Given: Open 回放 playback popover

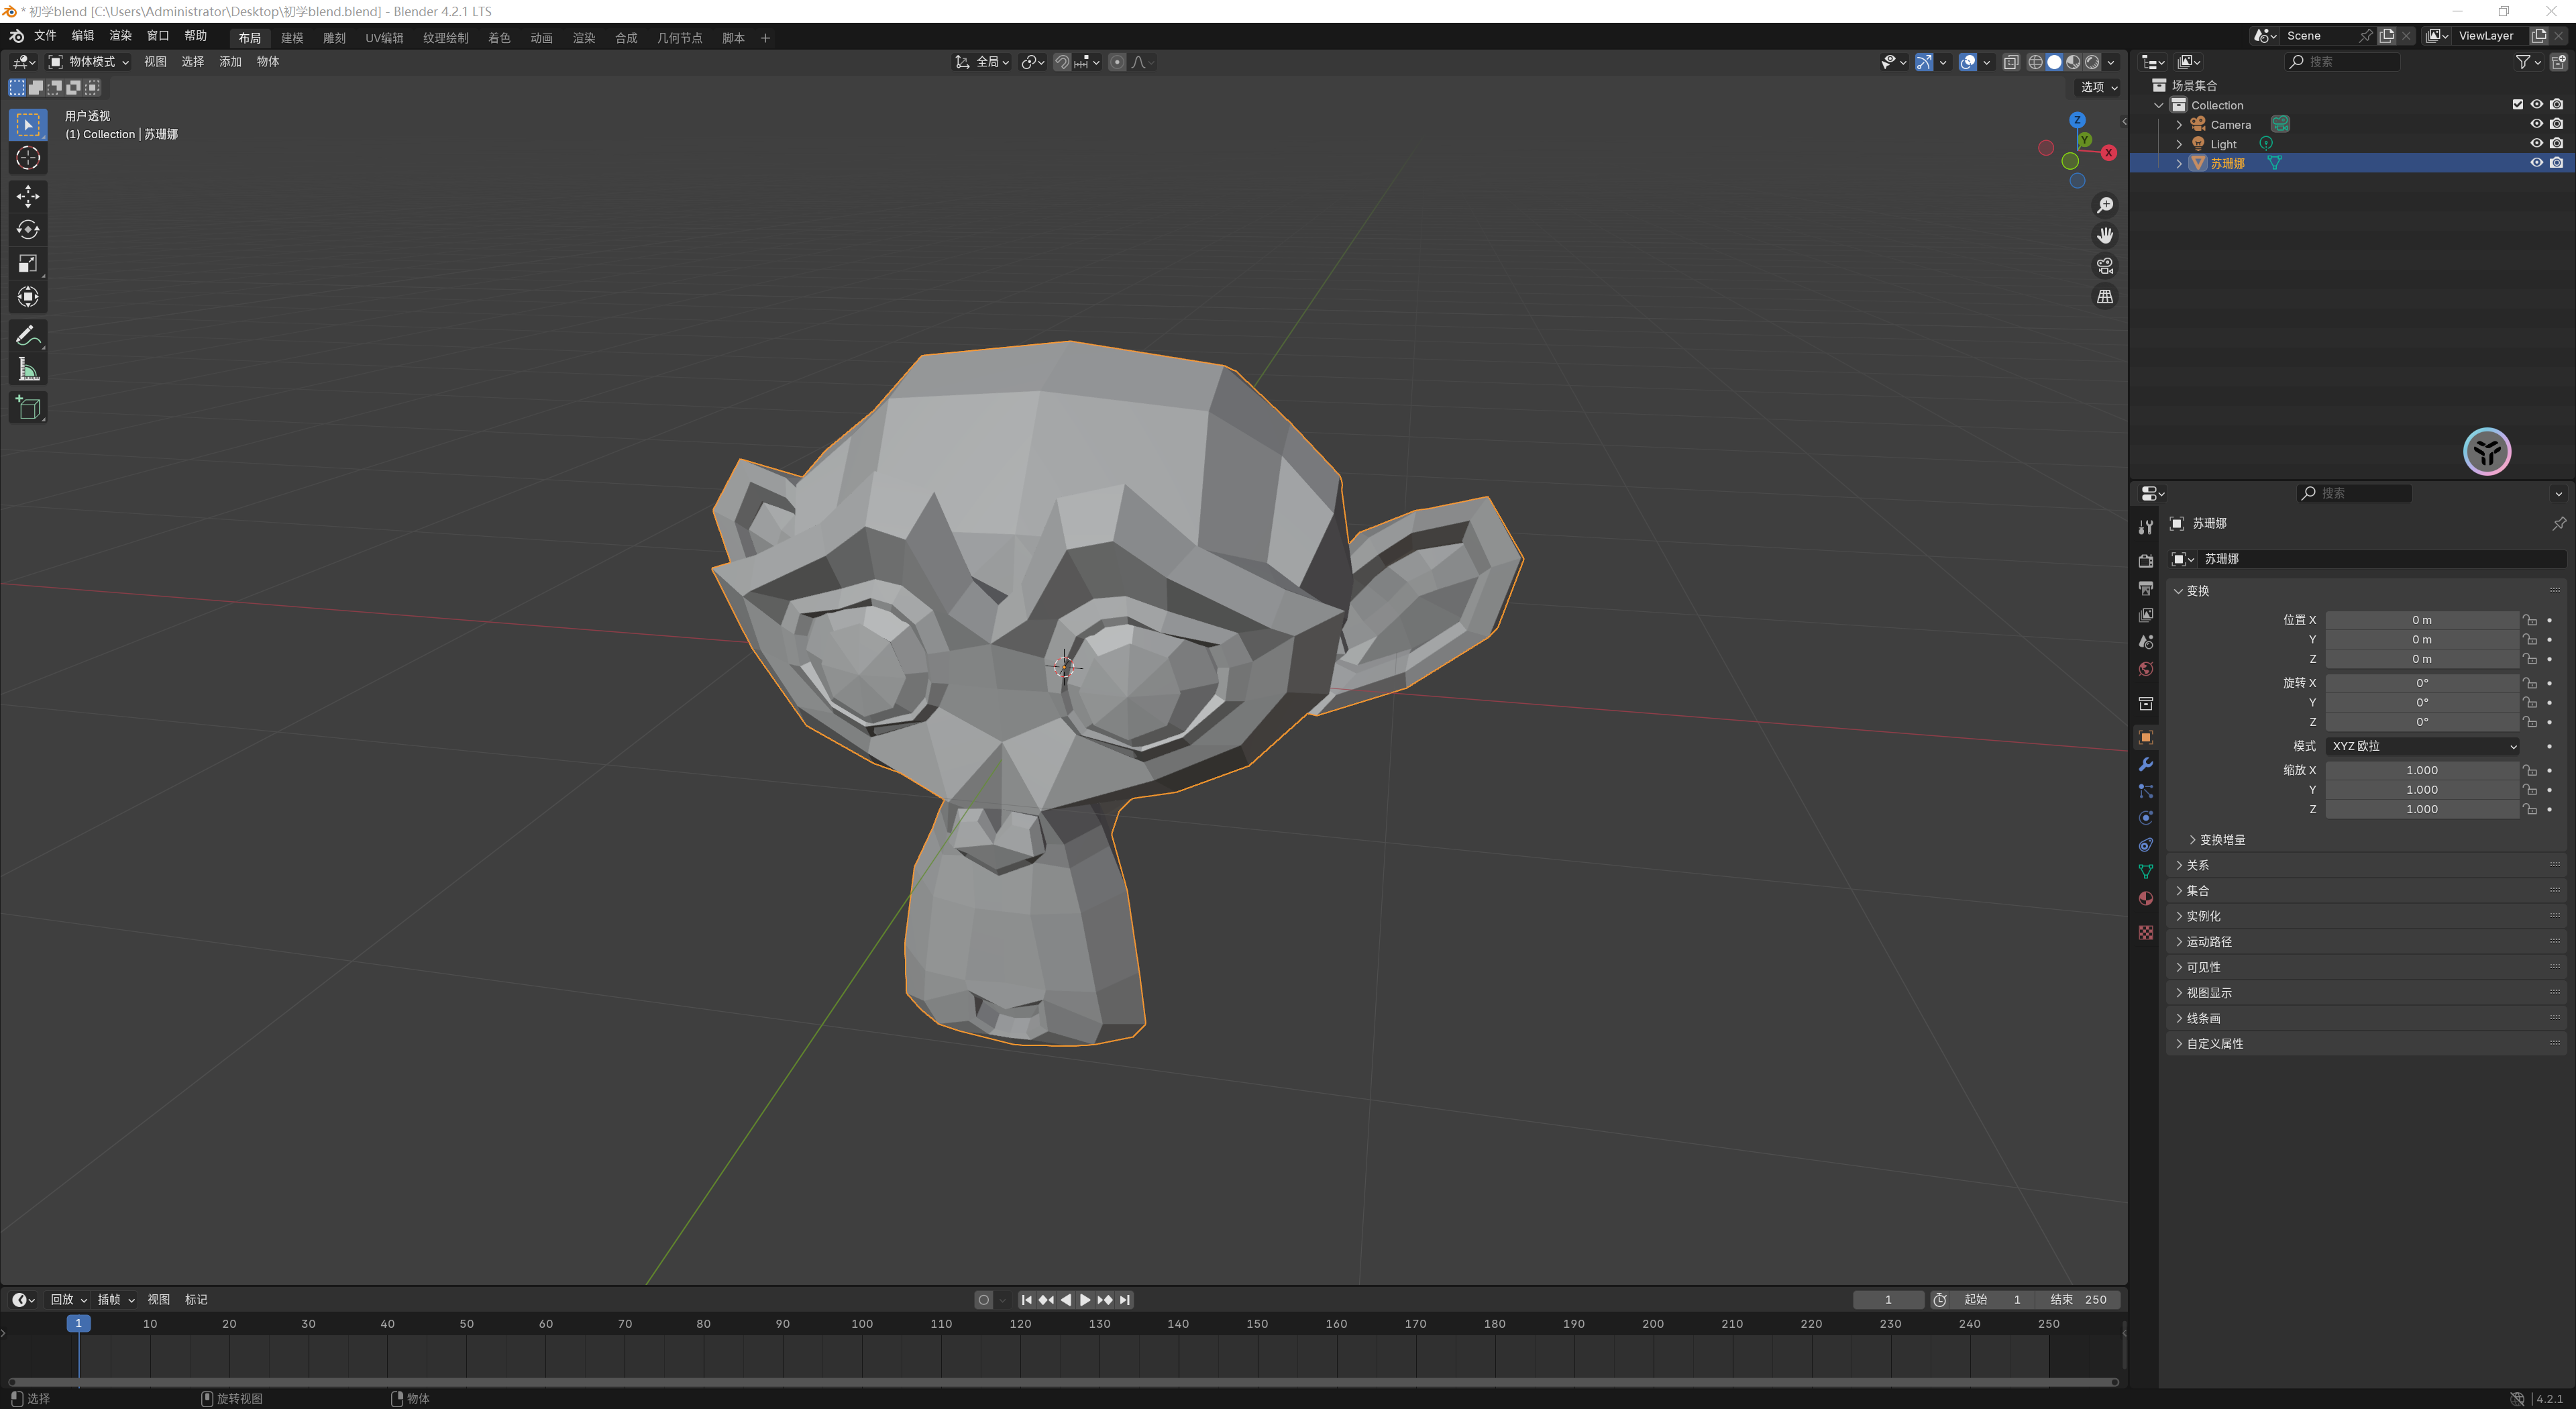Looking at the screenshot, I should click(x=68, y=1300).
